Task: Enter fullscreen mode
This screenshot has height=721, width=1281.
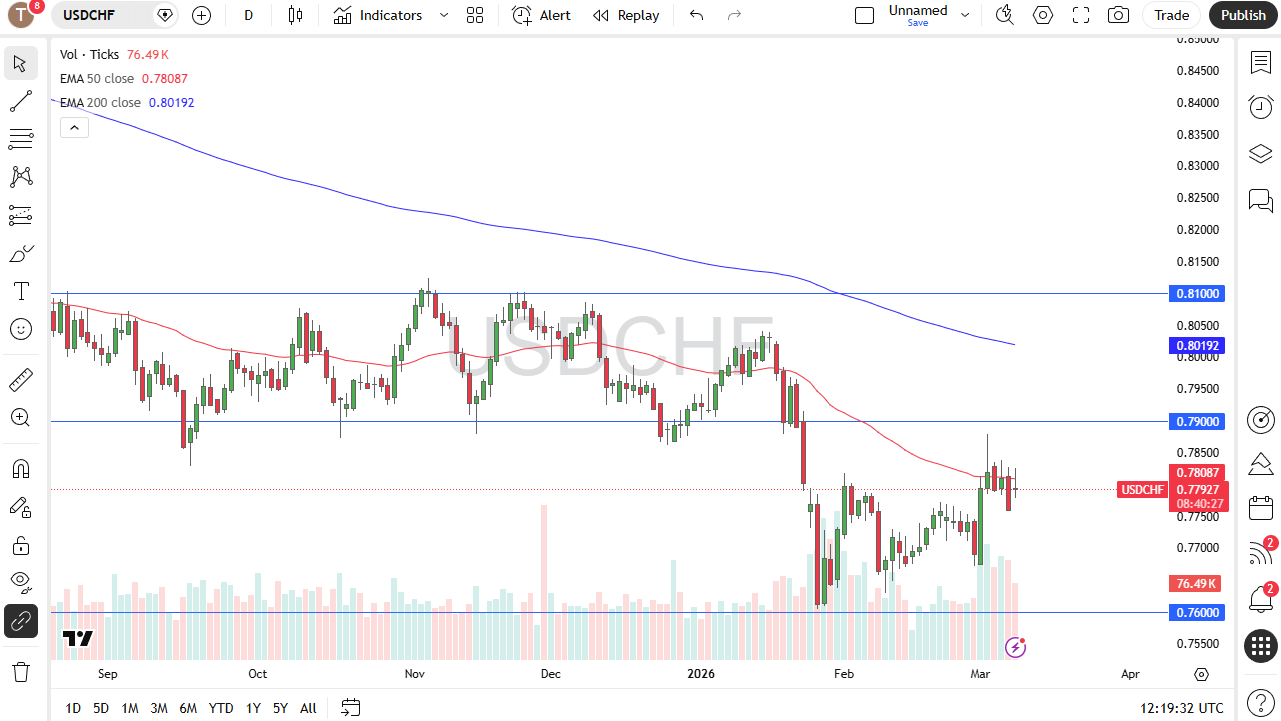Action: tap(1081, 15)
